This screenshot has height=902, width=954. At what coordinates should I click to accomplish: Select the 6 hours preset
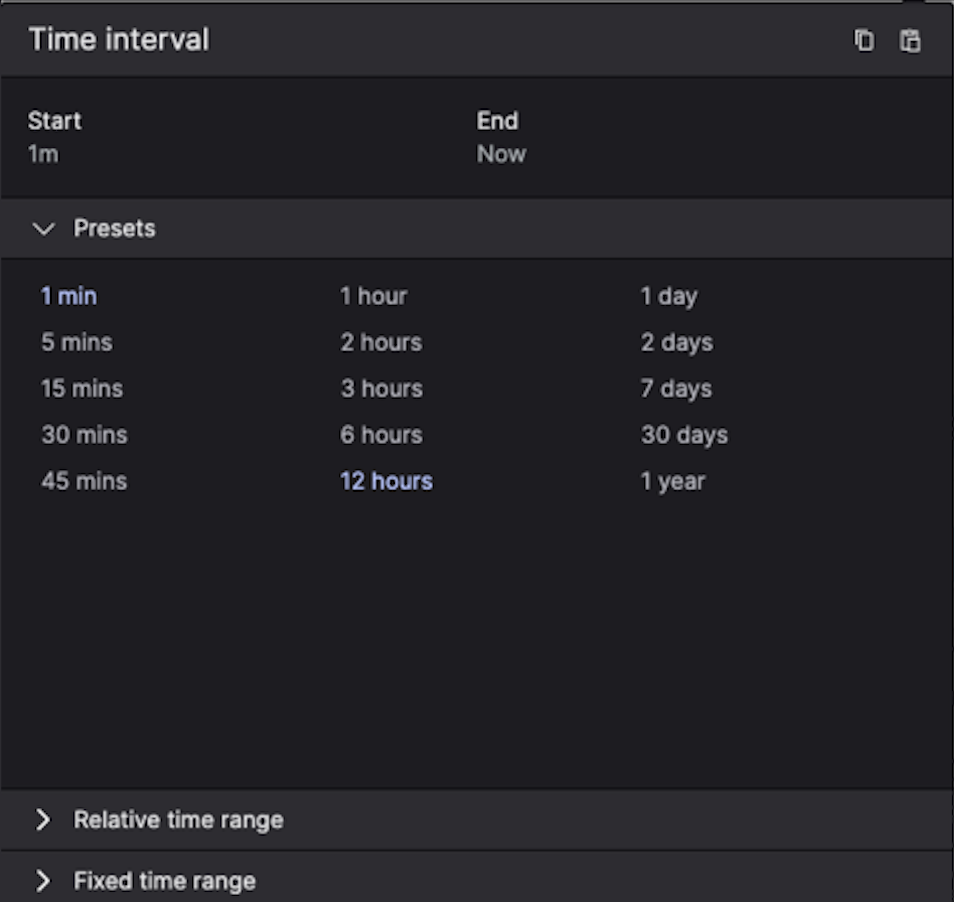point(381,435)
